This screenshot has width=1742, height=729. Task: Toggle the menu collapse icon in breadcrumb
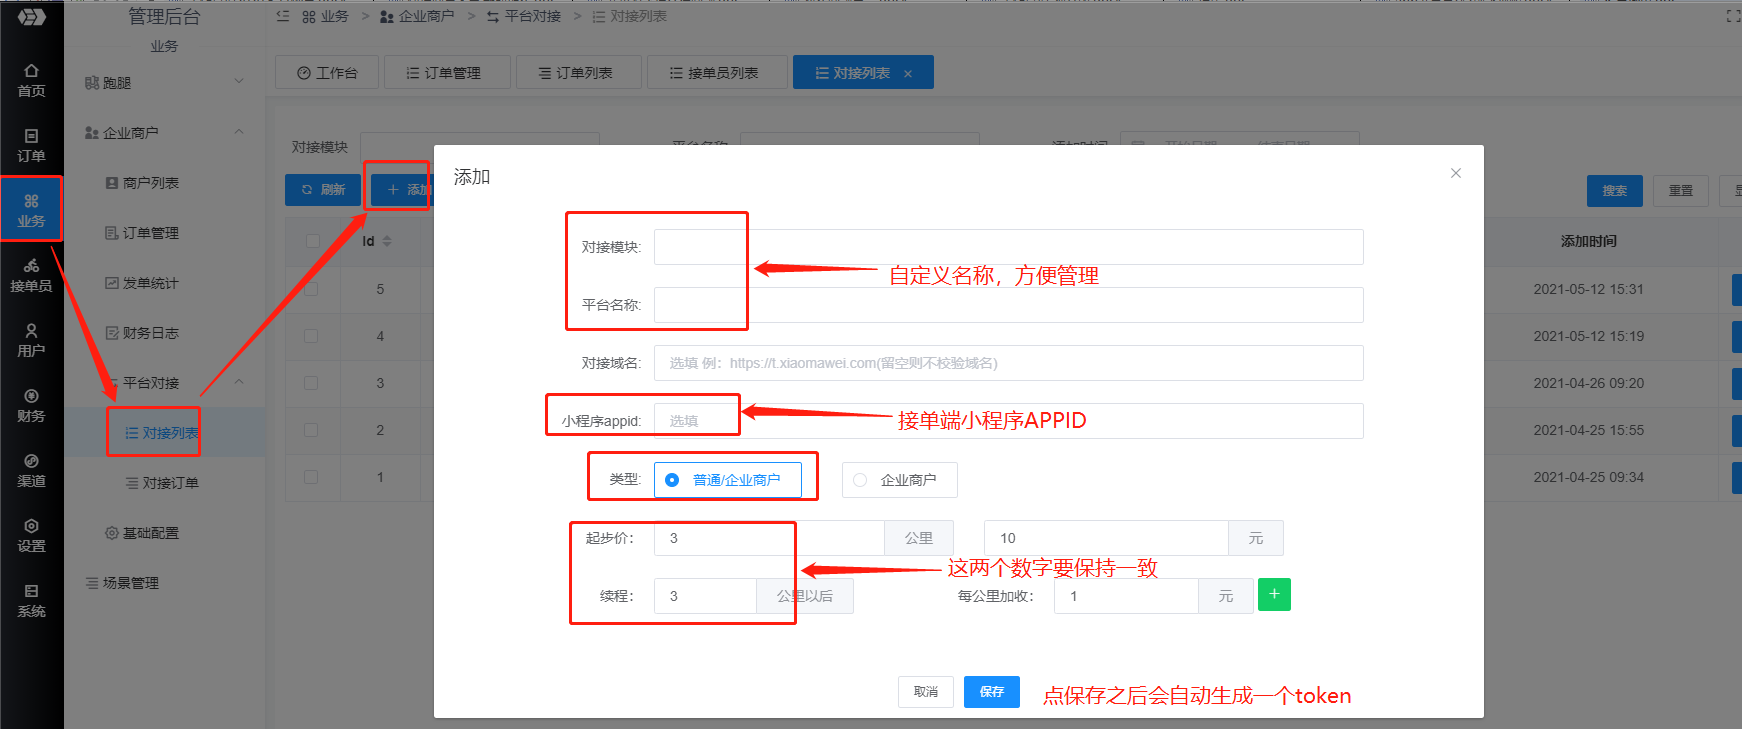coord(283,16)
